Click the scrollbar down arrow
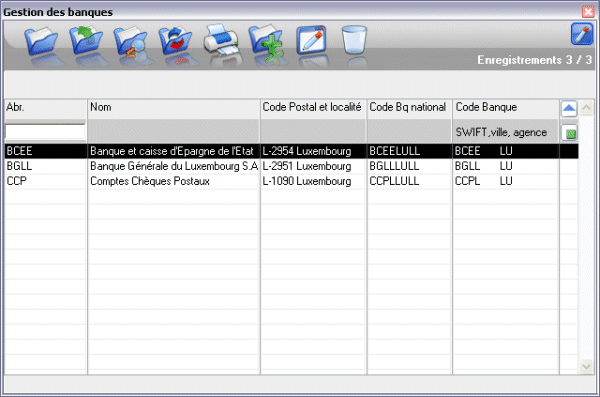Viewport: 600px width, 397px height. (586, 366)
